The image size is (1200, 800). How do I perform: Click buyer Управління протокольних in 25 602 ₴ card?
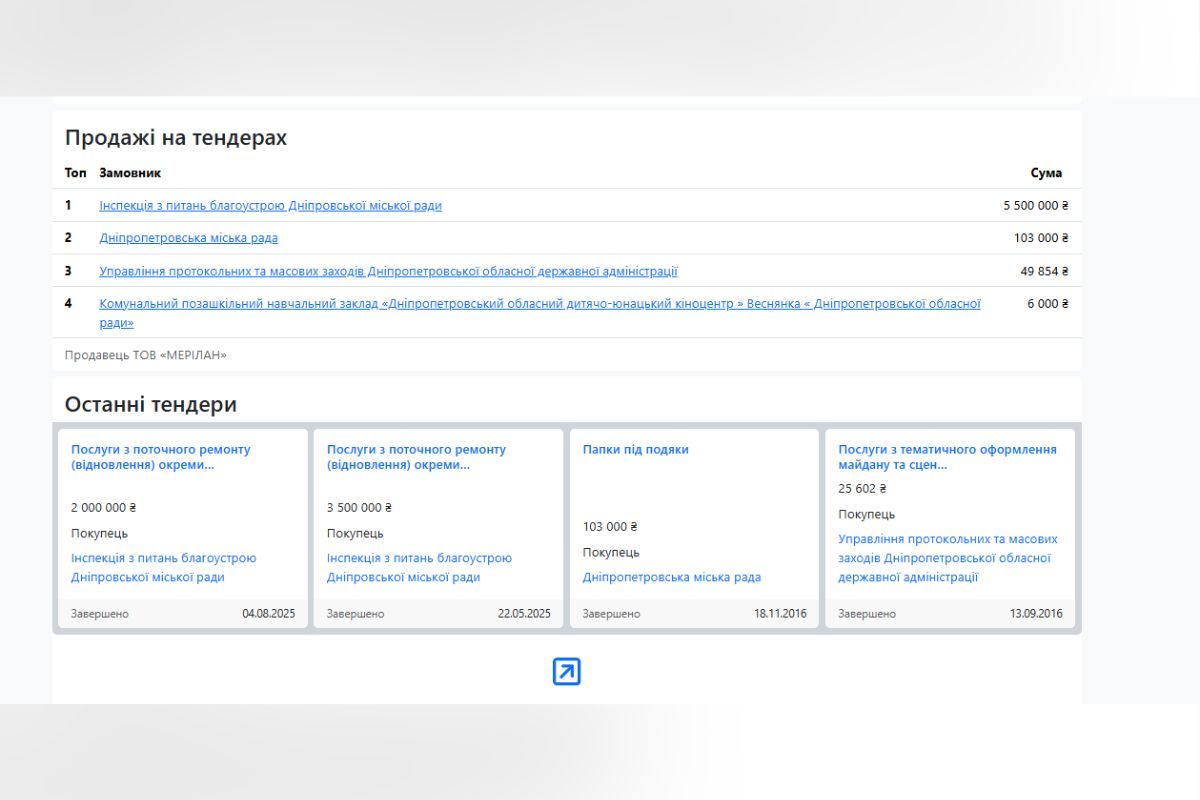tap(946, 558)
